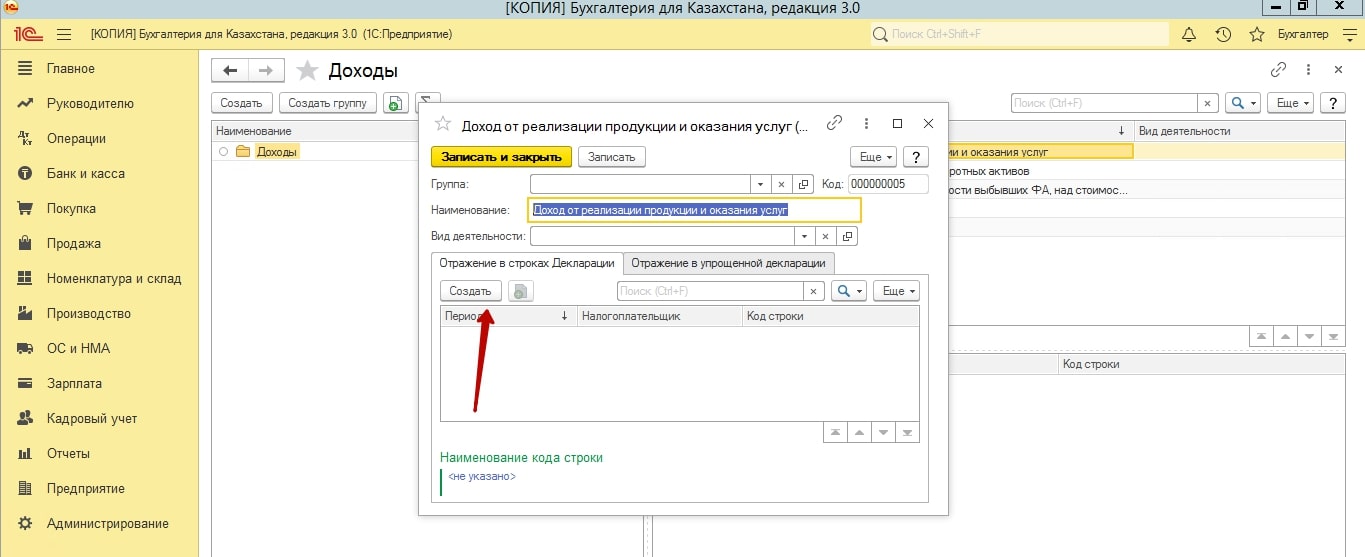Open the Банк и касса section

tap(85, 174)
